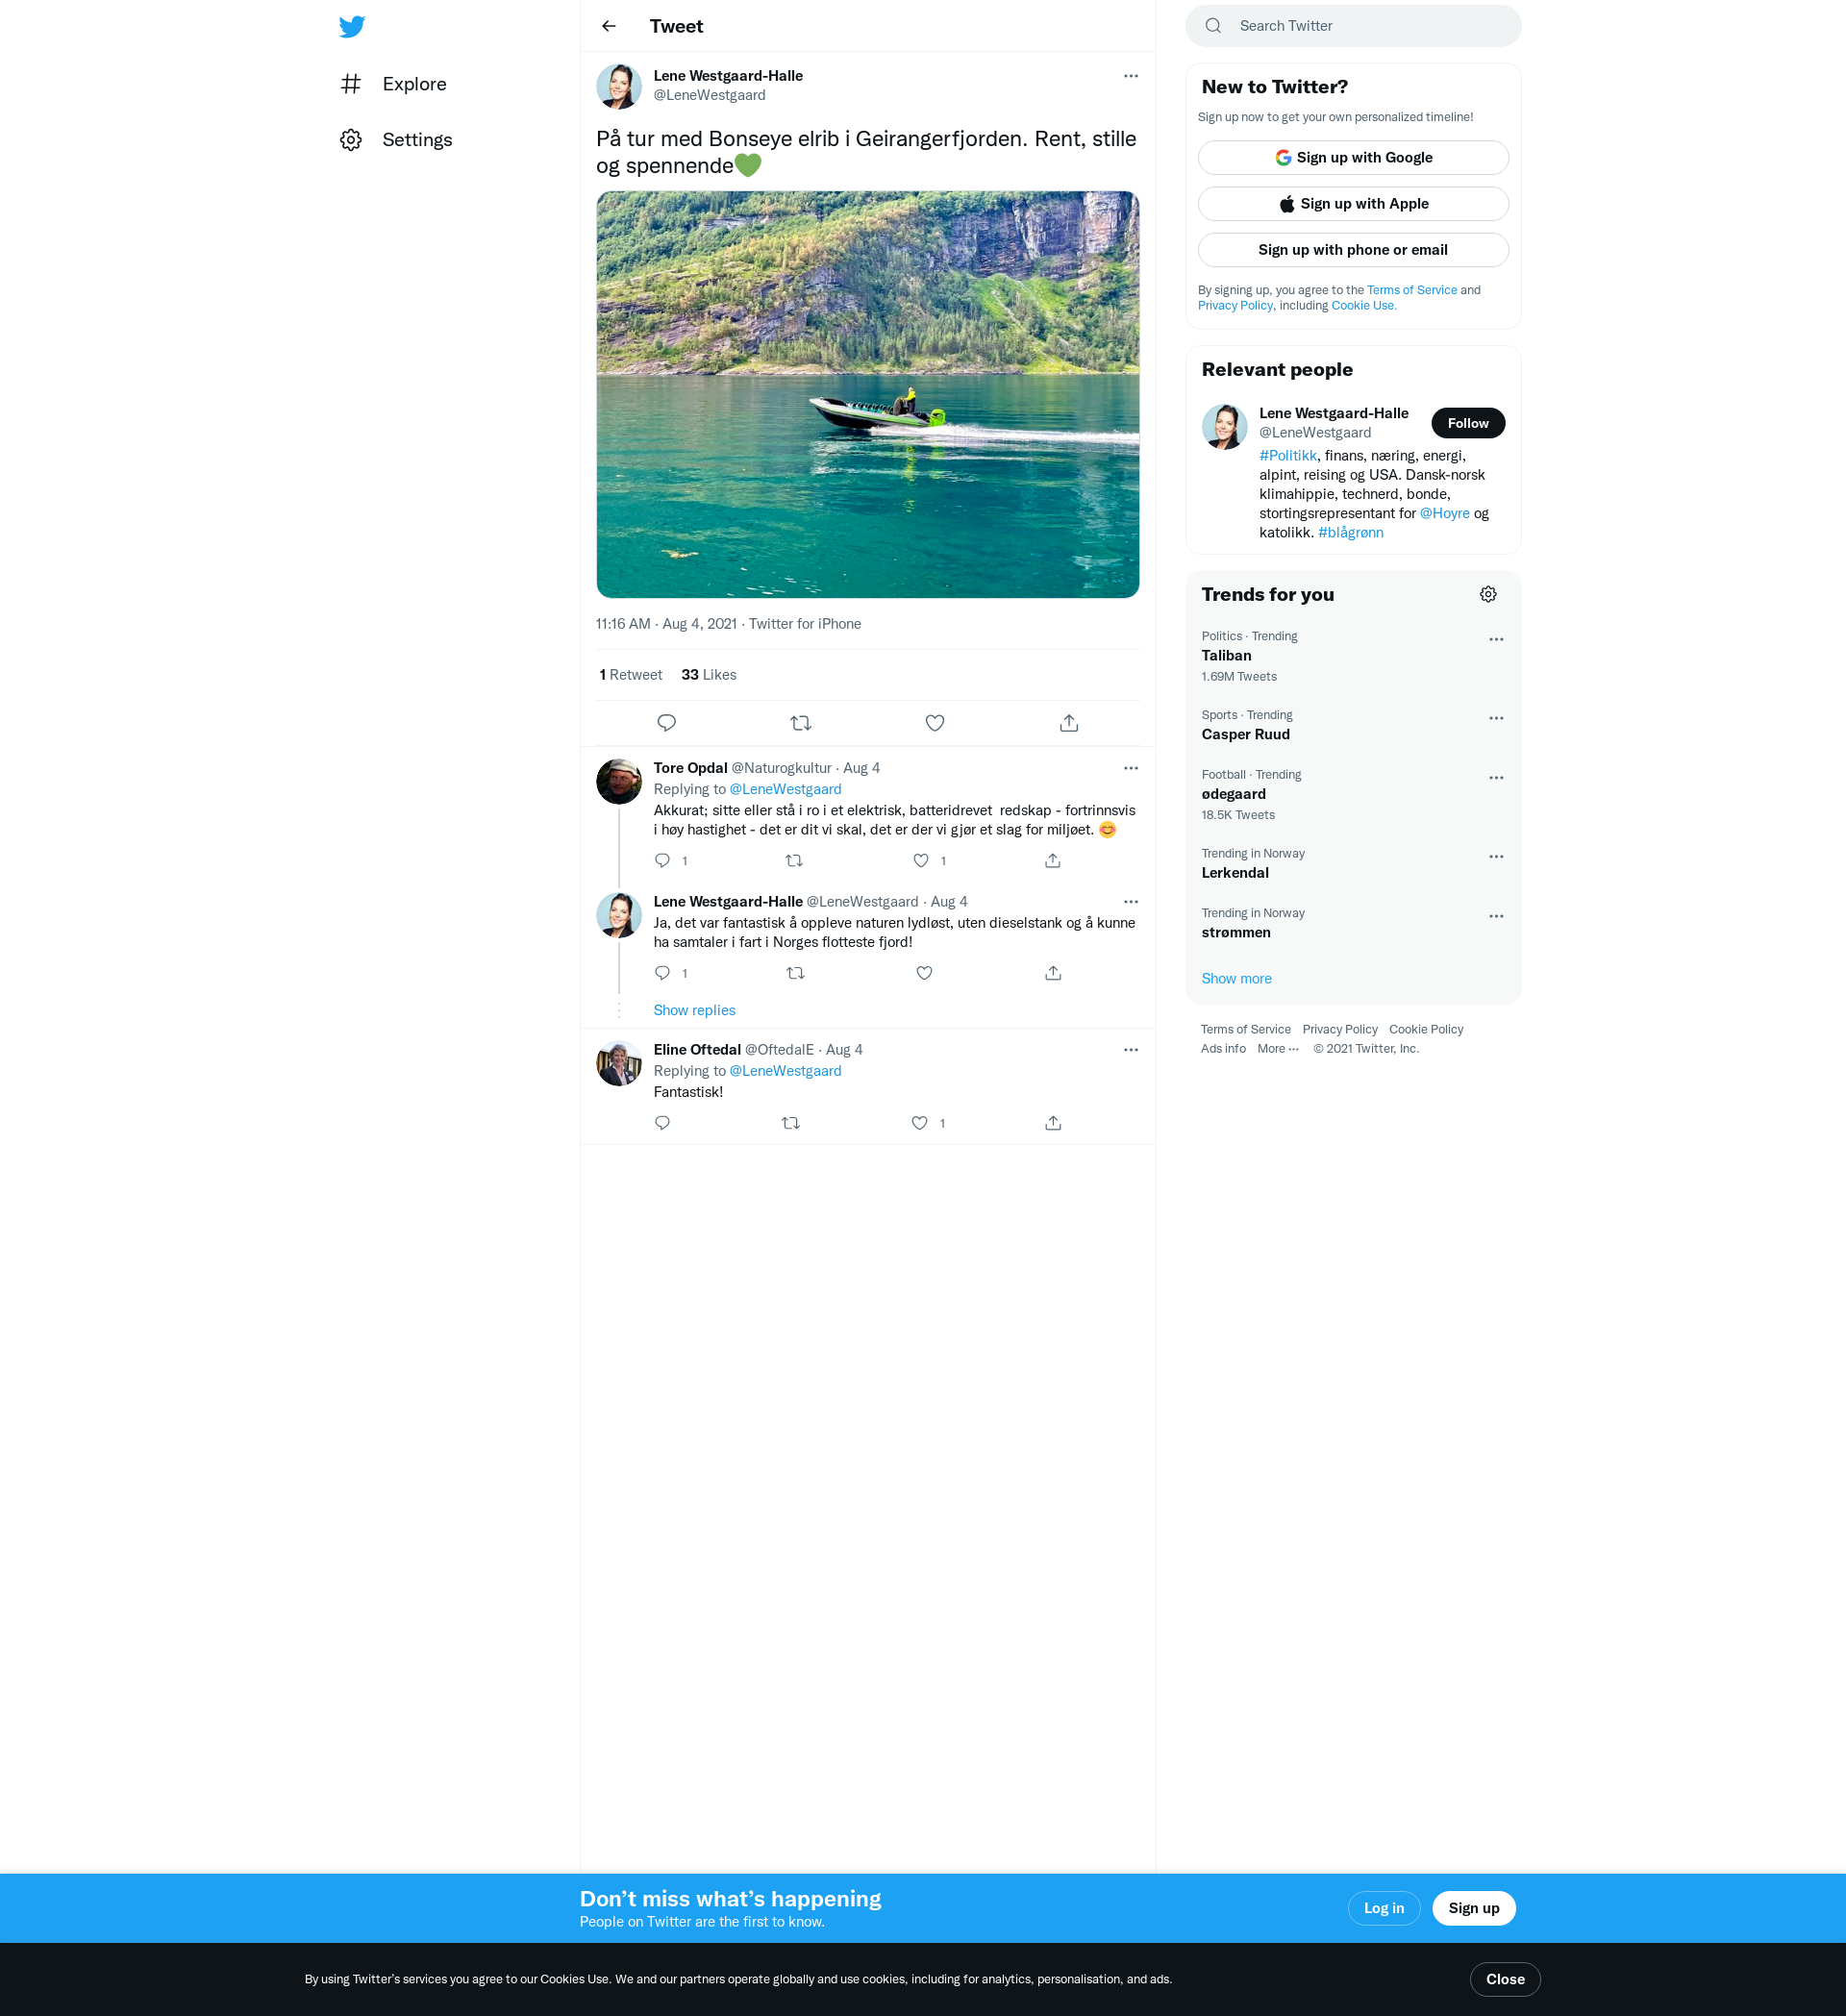
Task: Close the cookies notice
Action: (1504, 1979)
